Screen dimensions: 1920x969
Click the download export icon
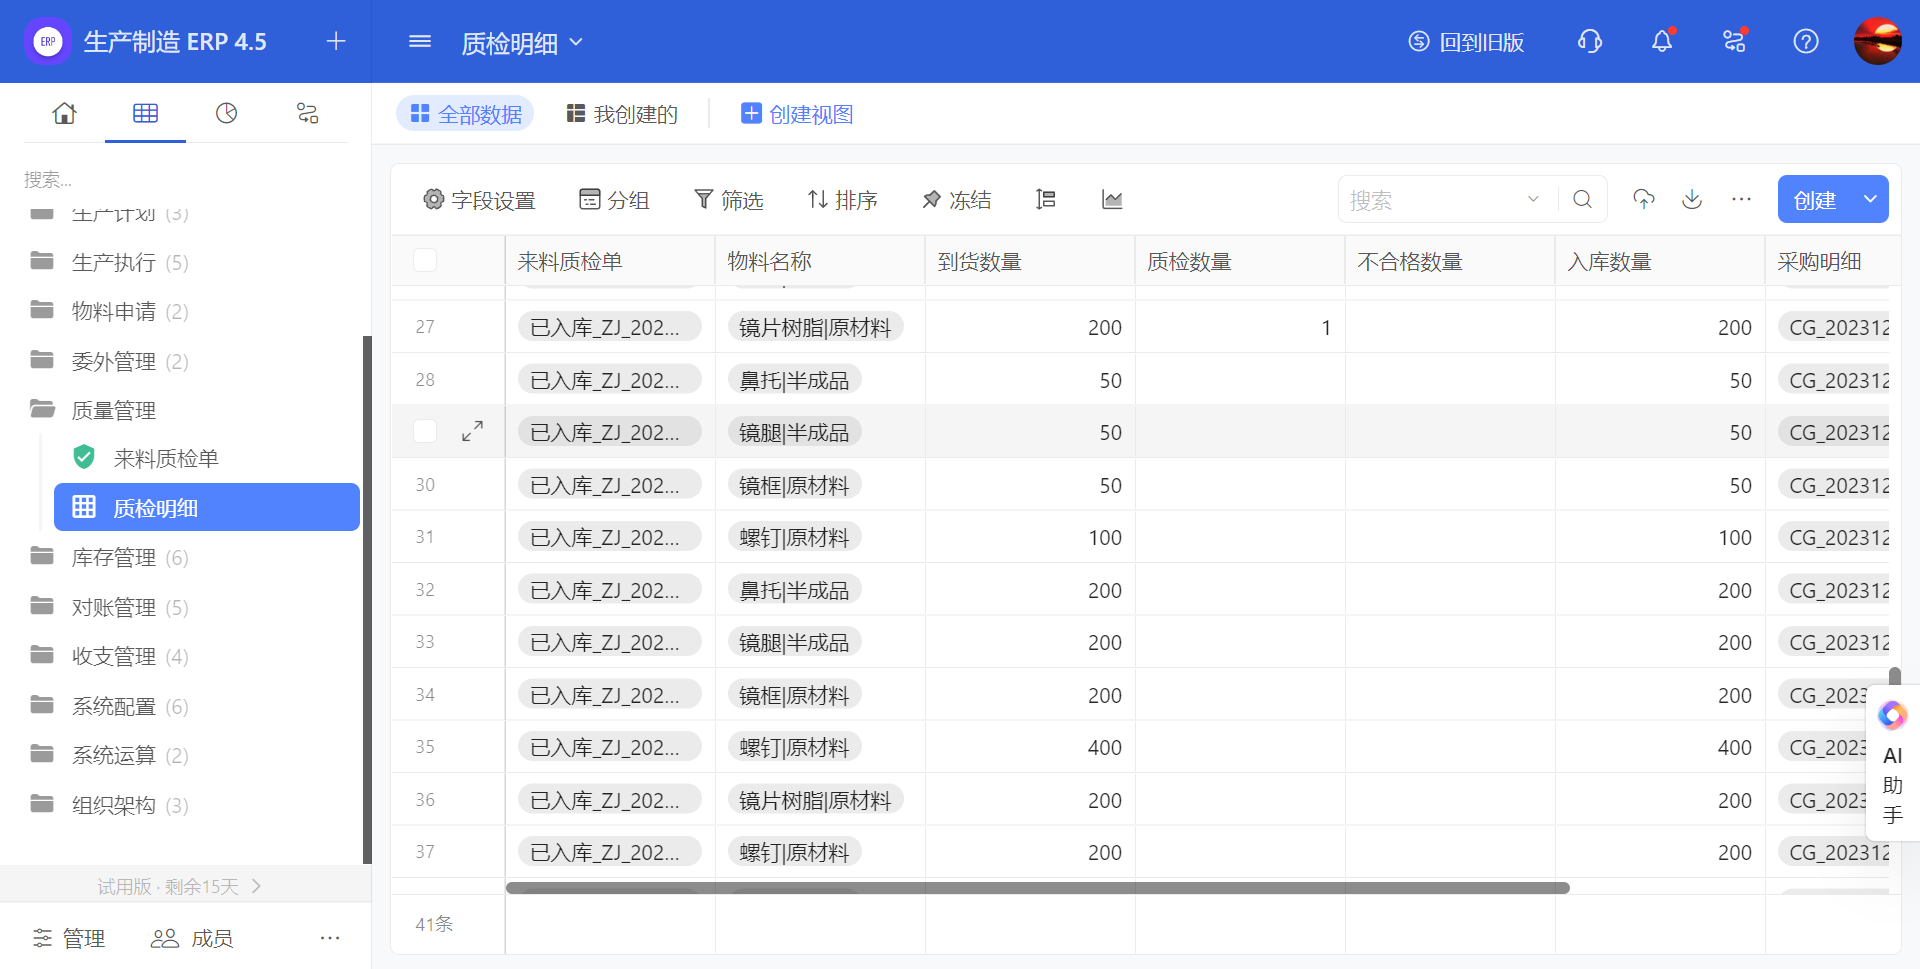point(1691,200)
